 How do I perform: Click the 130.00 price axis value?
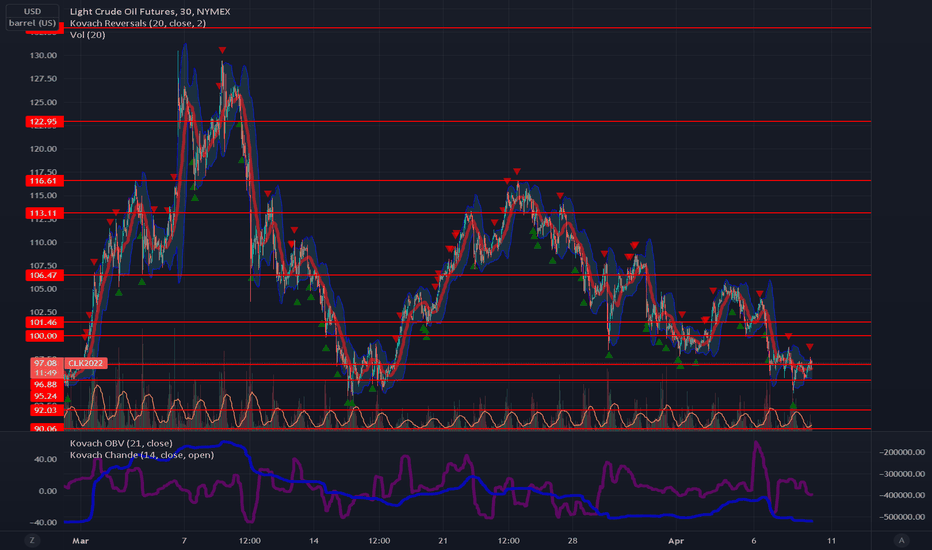click(43, 55)
